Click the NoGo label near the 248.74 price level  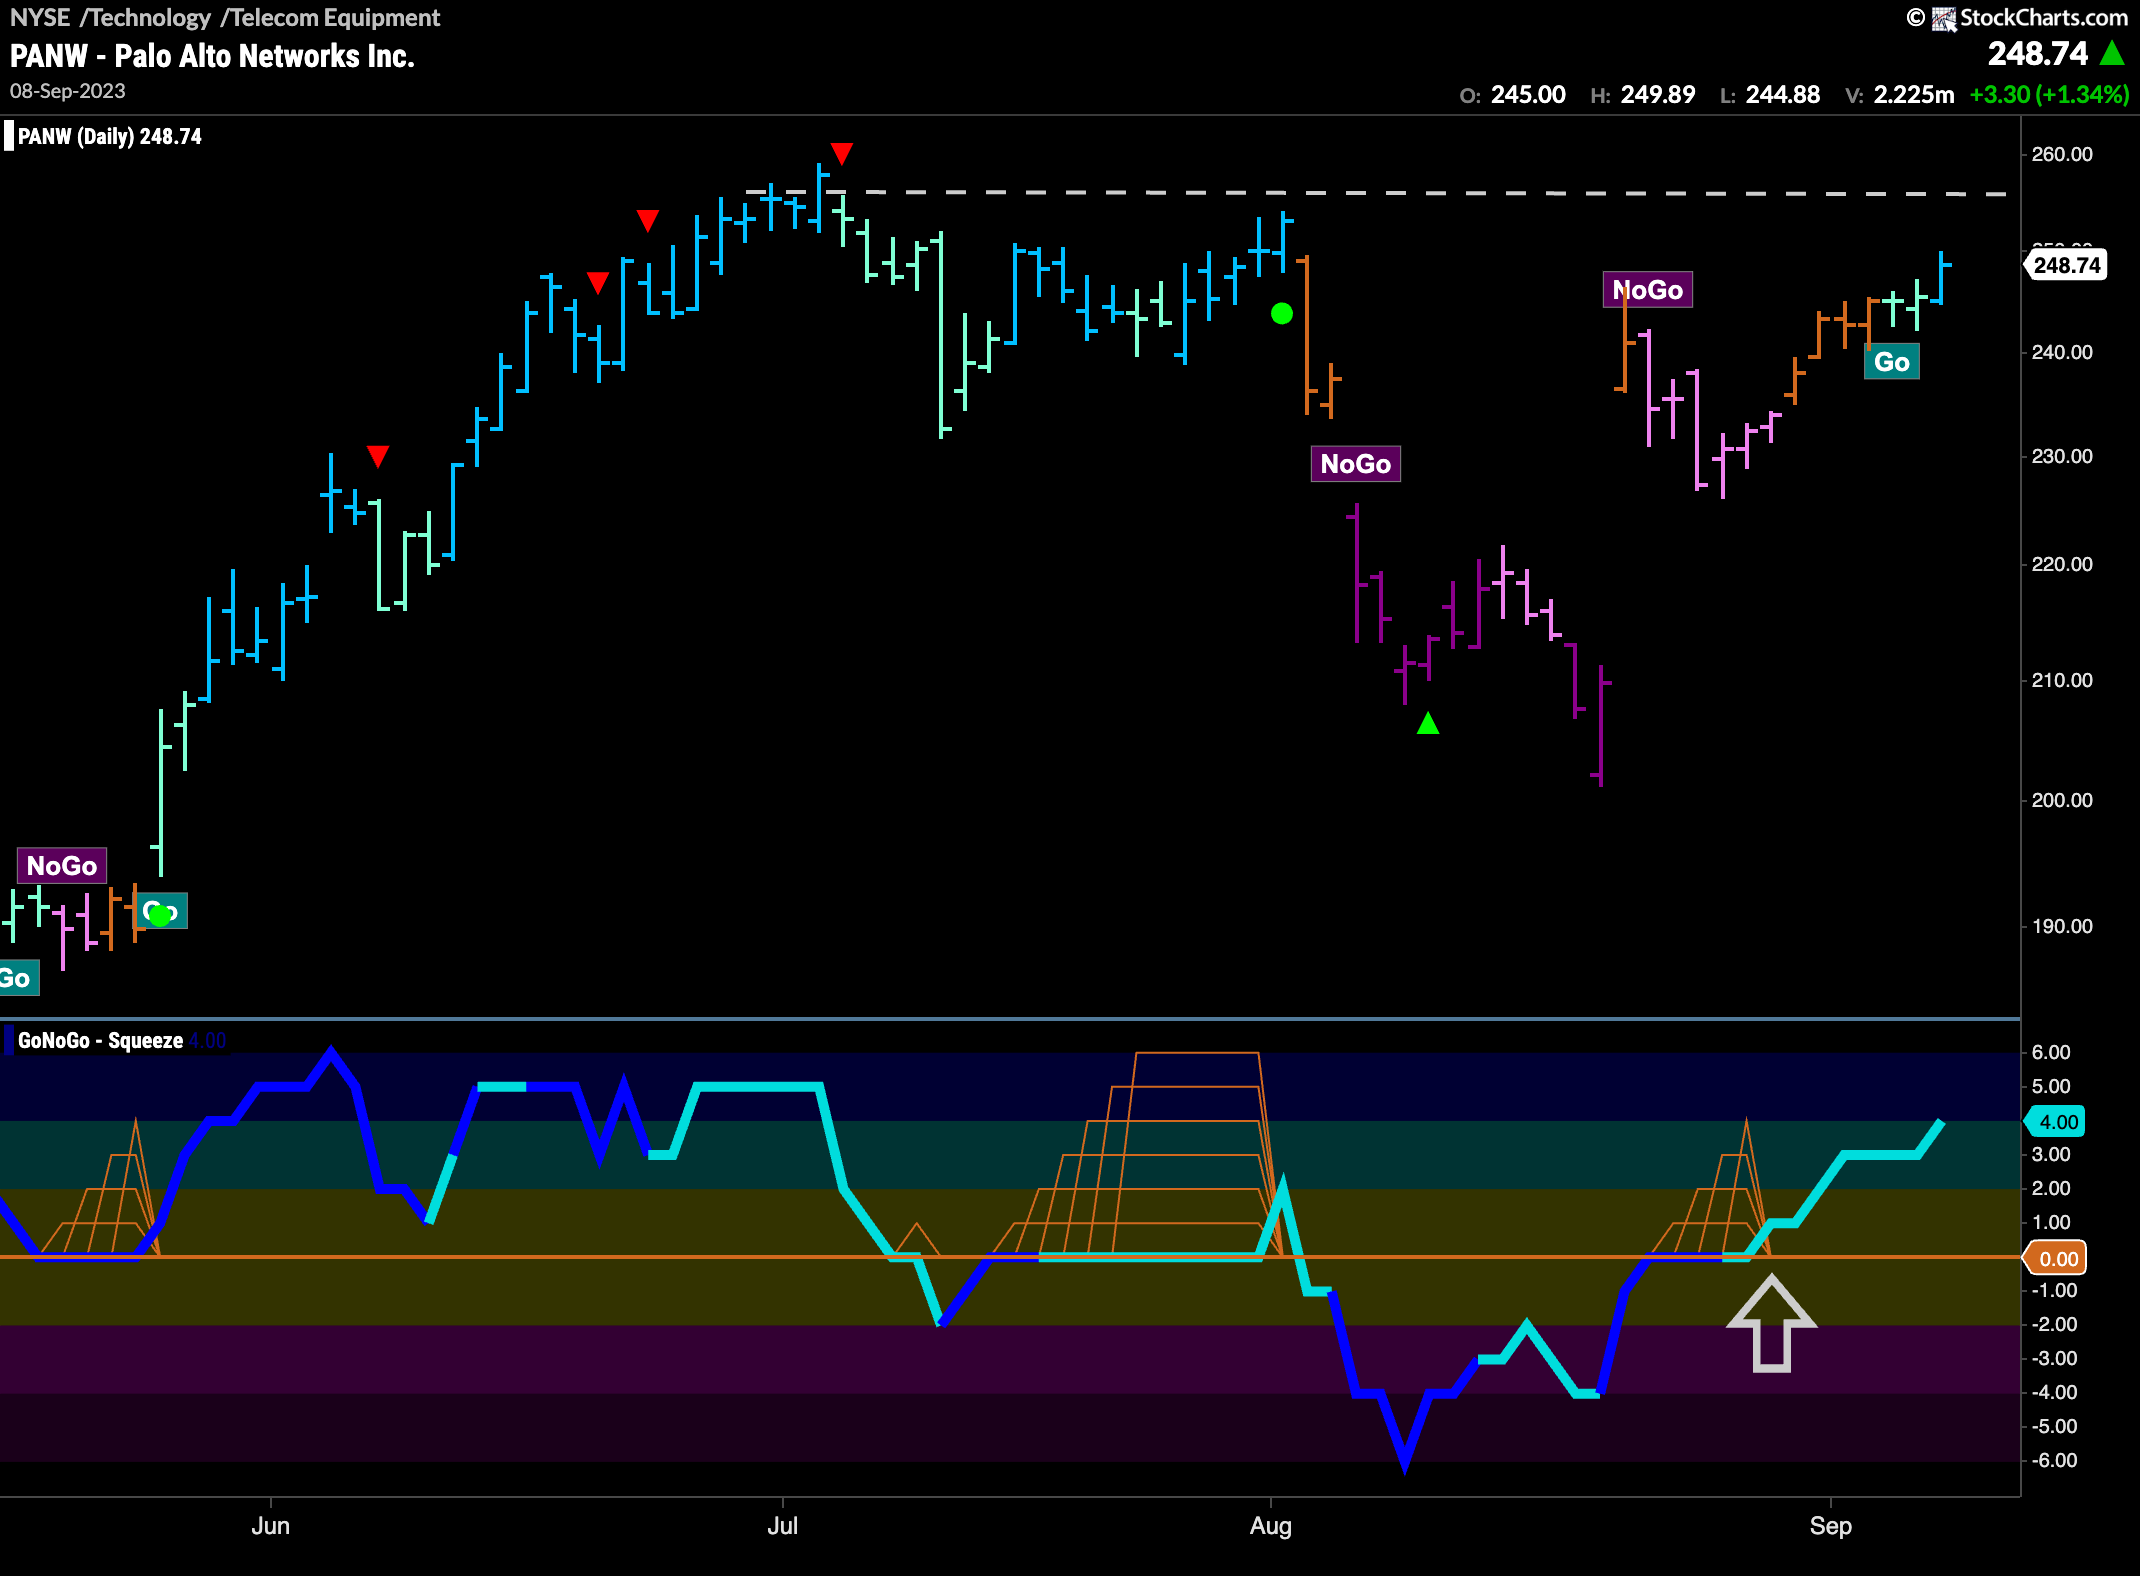pos(1647,290)
